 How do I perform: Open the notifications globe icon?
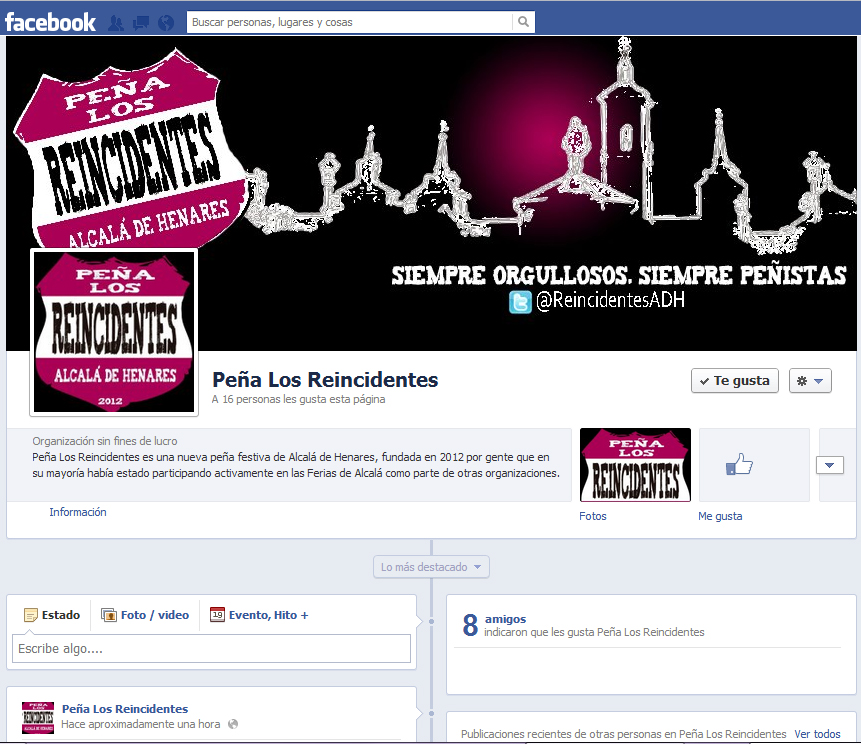166,22
